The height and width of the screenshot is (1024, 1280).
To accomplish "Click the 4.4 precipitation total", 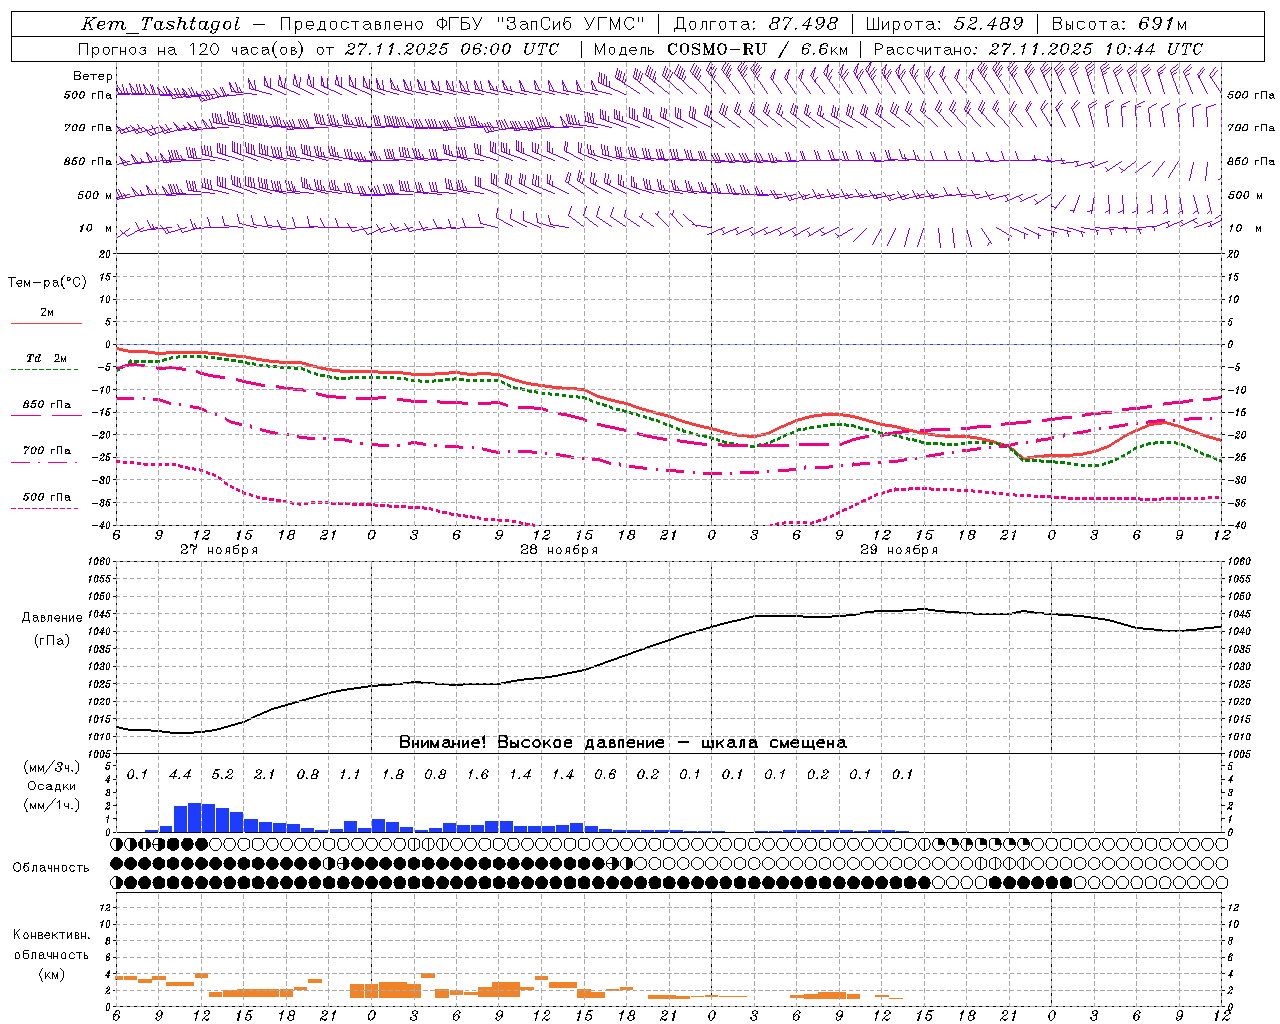I will (180, 774).
